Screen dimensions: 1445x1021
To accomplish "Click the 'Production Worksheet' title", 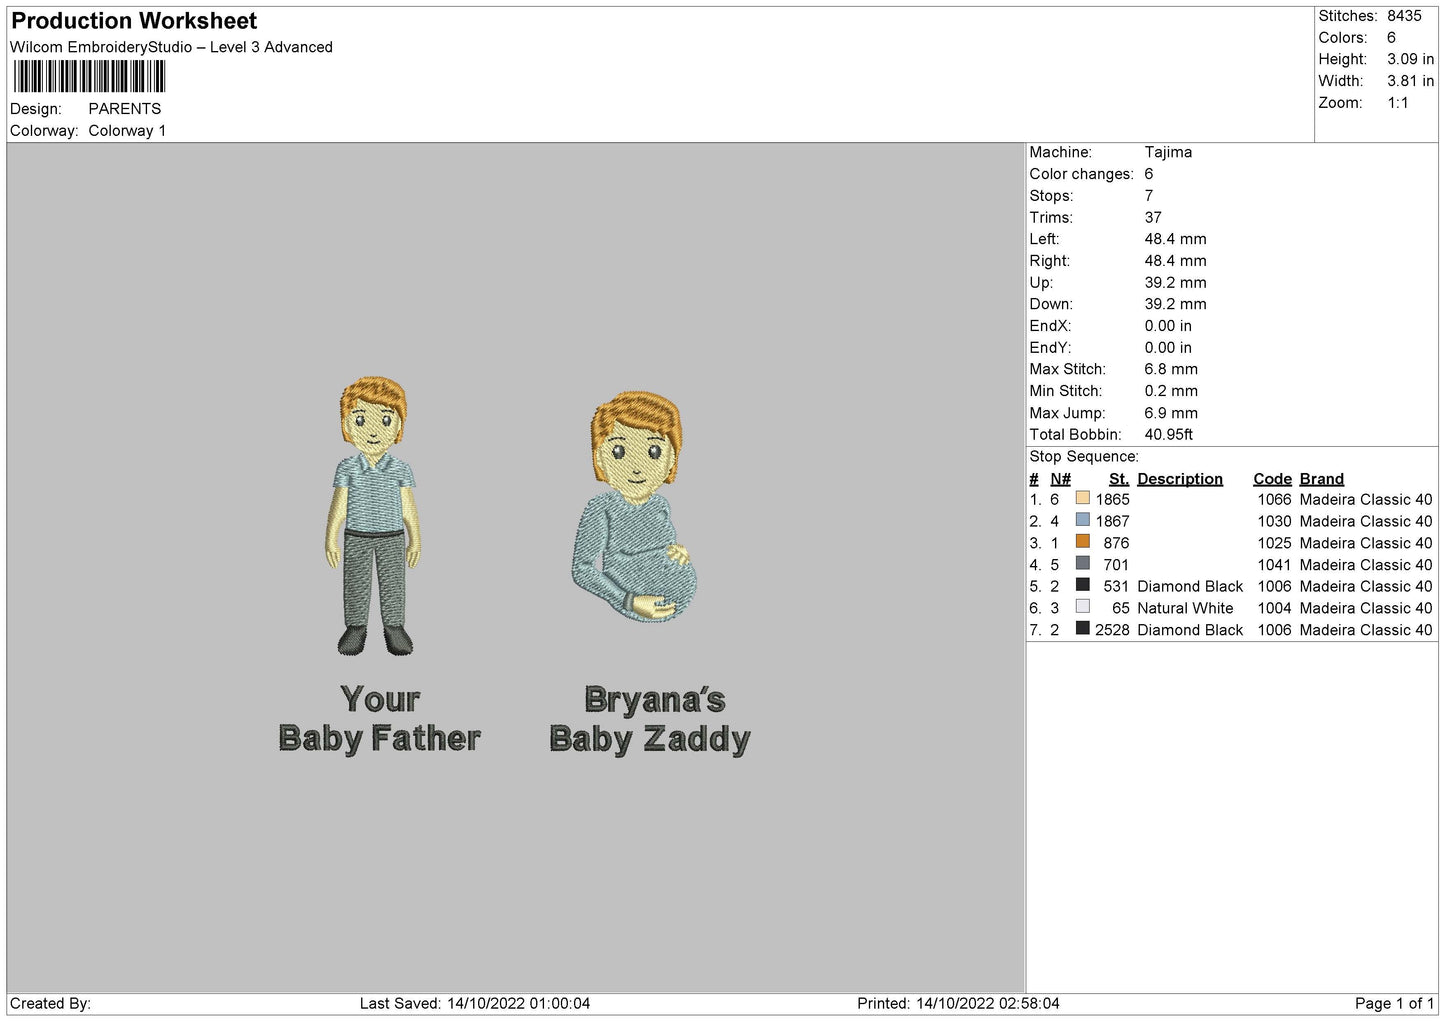I will 134,21.
